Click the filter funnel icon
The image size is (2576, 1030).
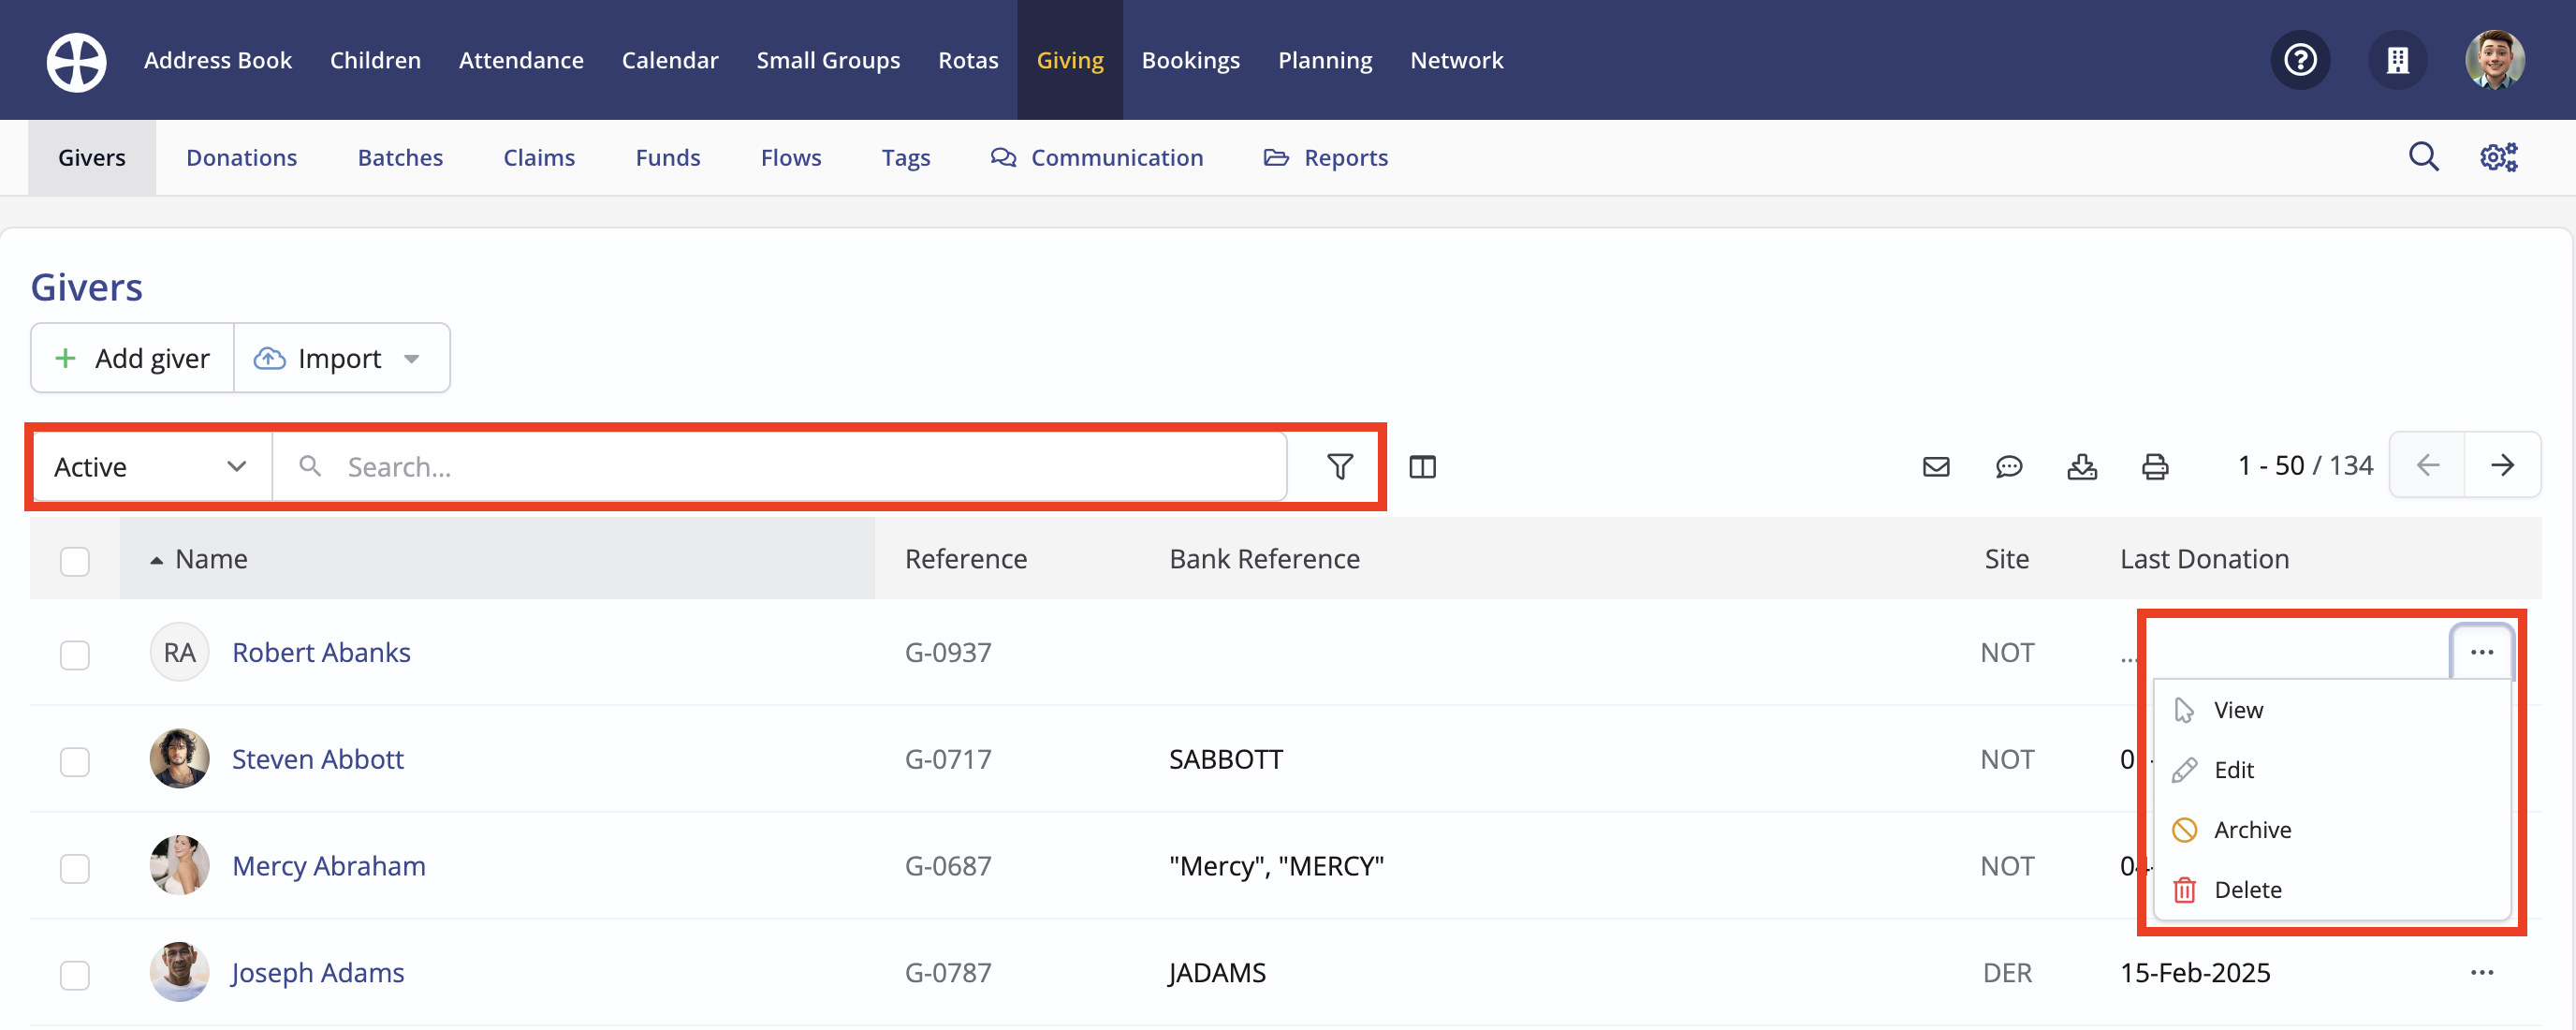[x=1339, y=466]
